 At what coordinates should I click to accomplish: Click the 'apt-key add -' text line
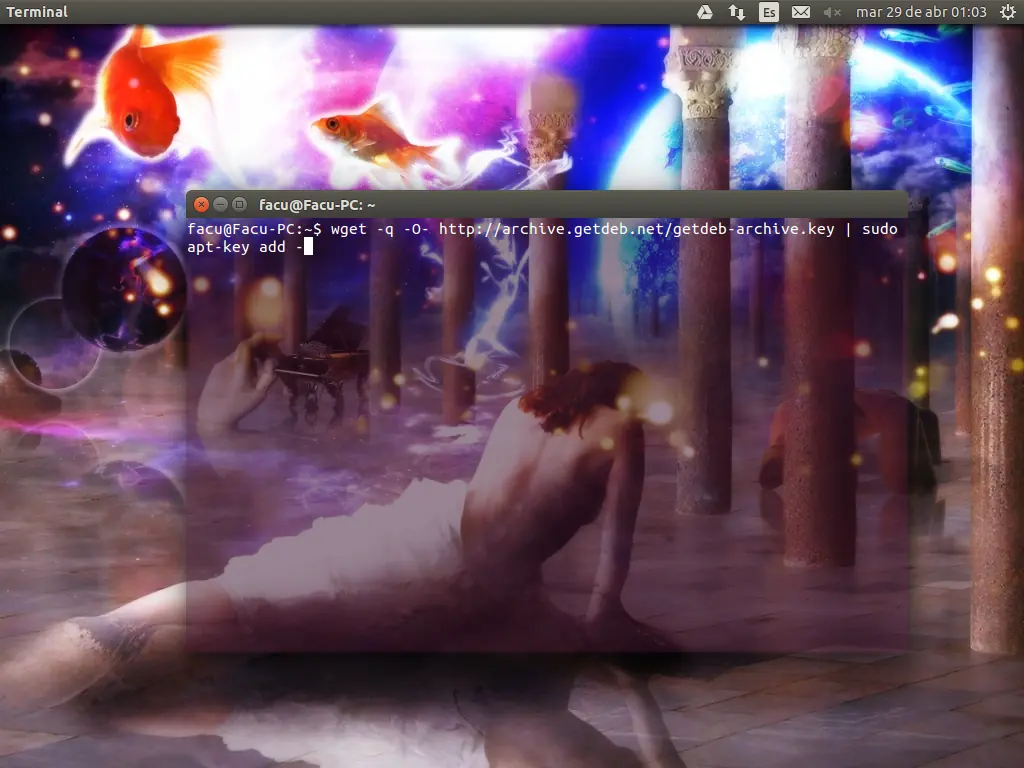[x=245, y=248]
